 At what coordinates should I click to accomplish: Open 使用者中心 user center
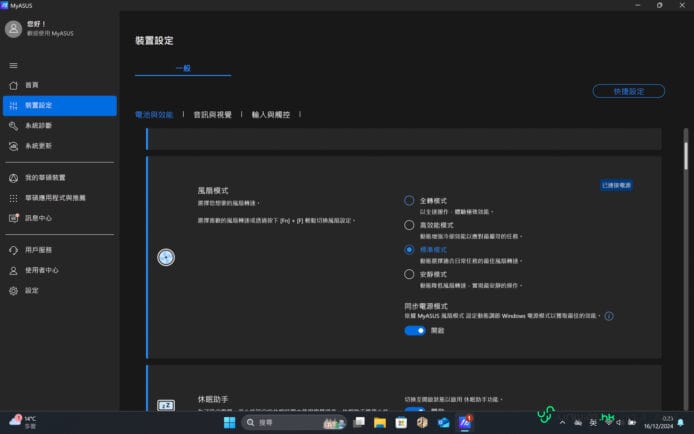click(x=41, y=270)
